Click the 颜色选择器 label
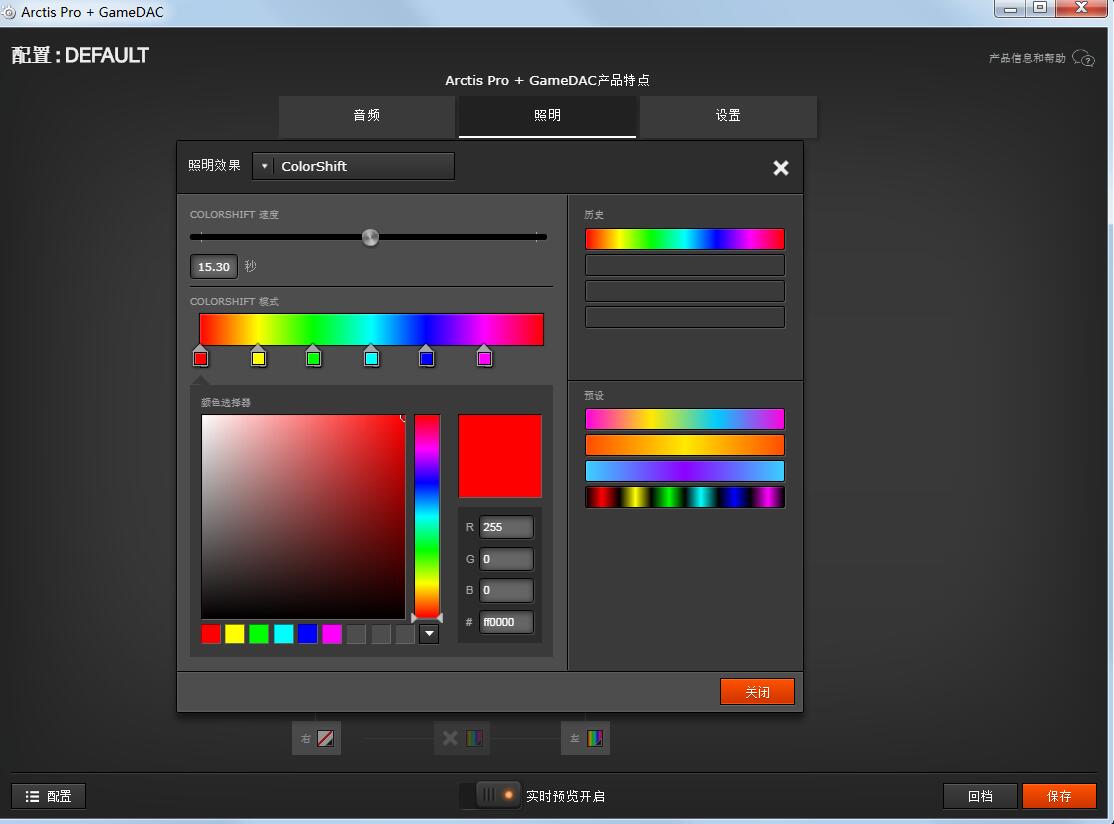 coord(226,403)
